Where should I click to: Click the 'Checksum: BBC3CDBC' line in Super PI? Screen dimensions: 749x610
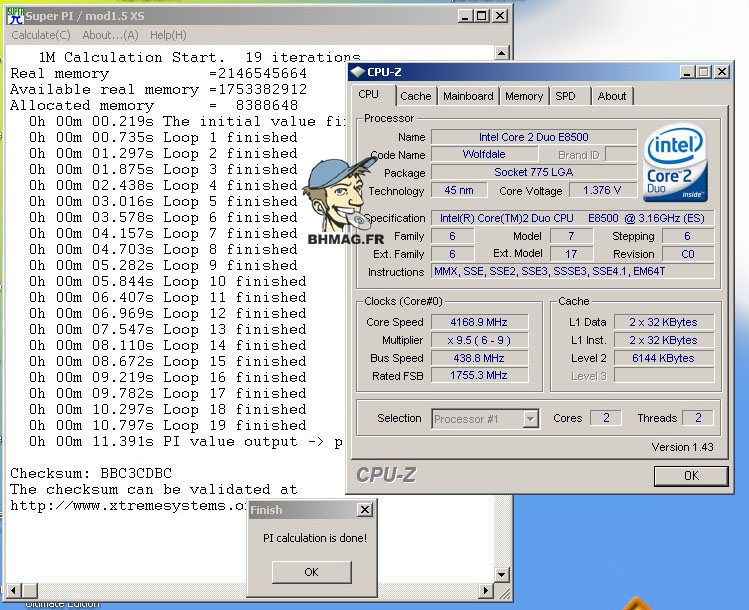click(x=91, y=473)
